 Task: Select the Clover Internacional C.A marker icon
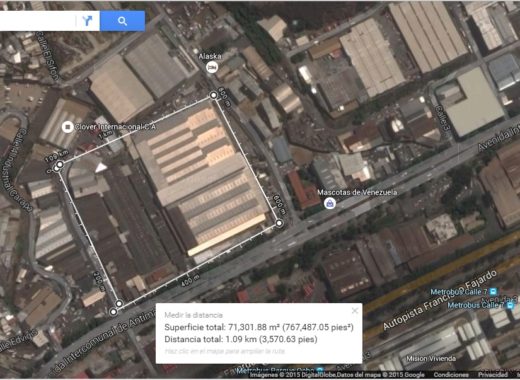[68, 127]
